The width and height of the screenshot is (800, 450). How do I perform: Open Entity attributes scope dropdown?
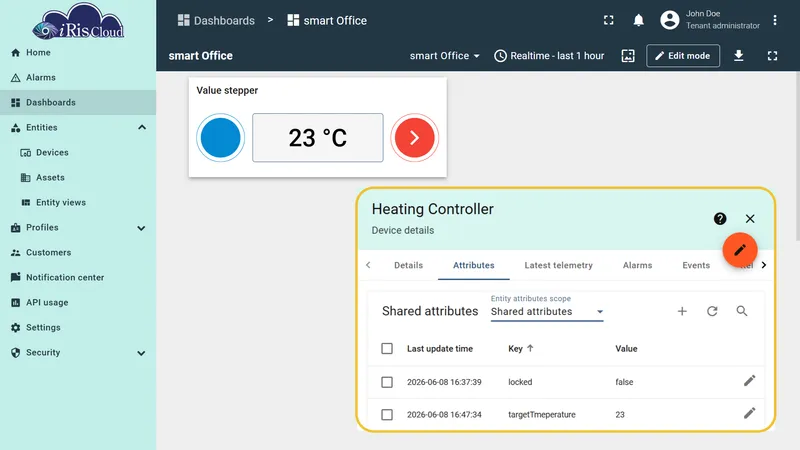tap(547, 311)
